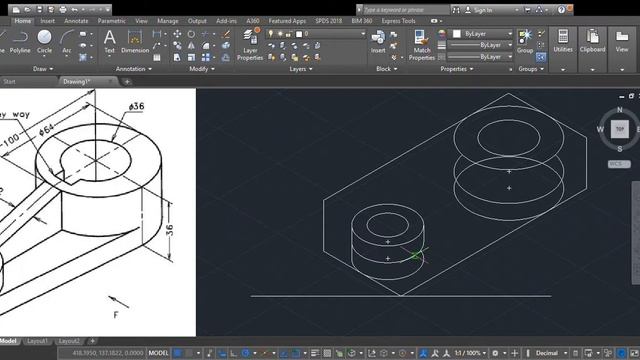640x360 pixels.
Task: Open the 1:1 / 100% annotation scale dropdown
Action: click(471, 353)
